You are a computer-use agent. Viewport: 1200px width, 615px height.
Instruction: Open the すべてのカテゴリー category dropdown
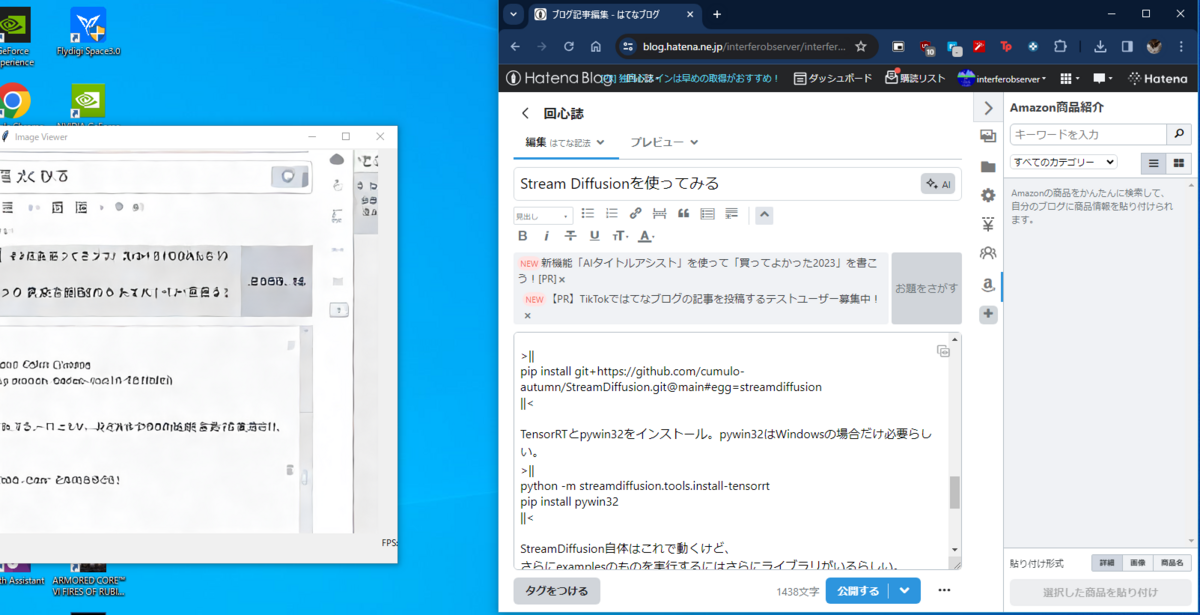coord(1062,162)
